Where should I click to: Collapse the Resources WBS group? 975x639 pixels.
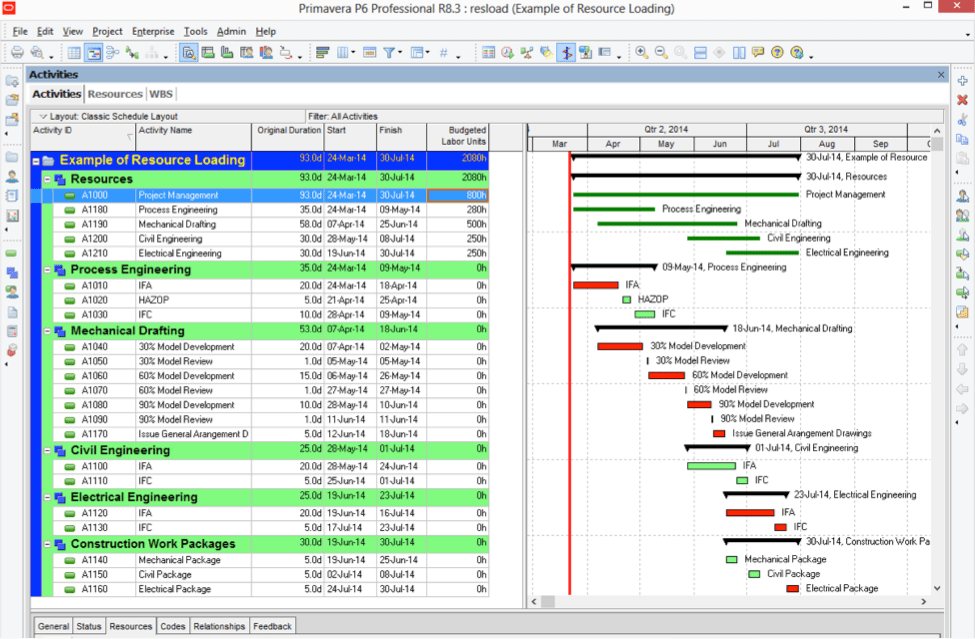[x=47, y=179]
